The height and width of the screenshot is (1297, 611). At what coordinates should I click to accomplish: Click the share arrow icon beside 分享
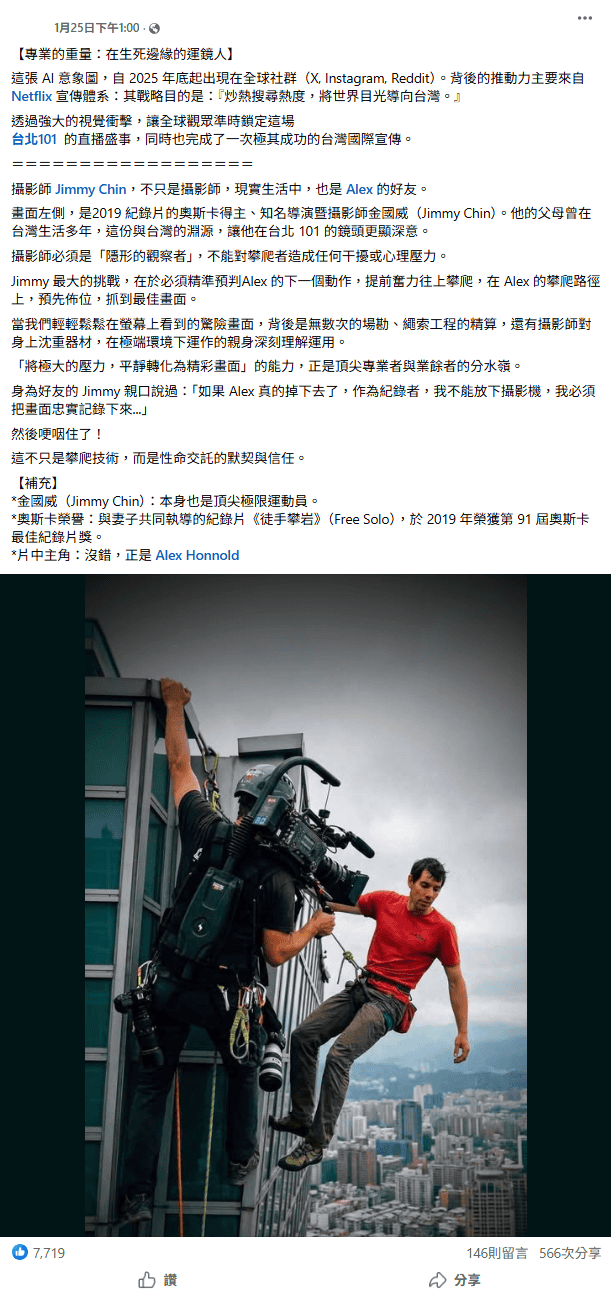[x=437, y=1280]
